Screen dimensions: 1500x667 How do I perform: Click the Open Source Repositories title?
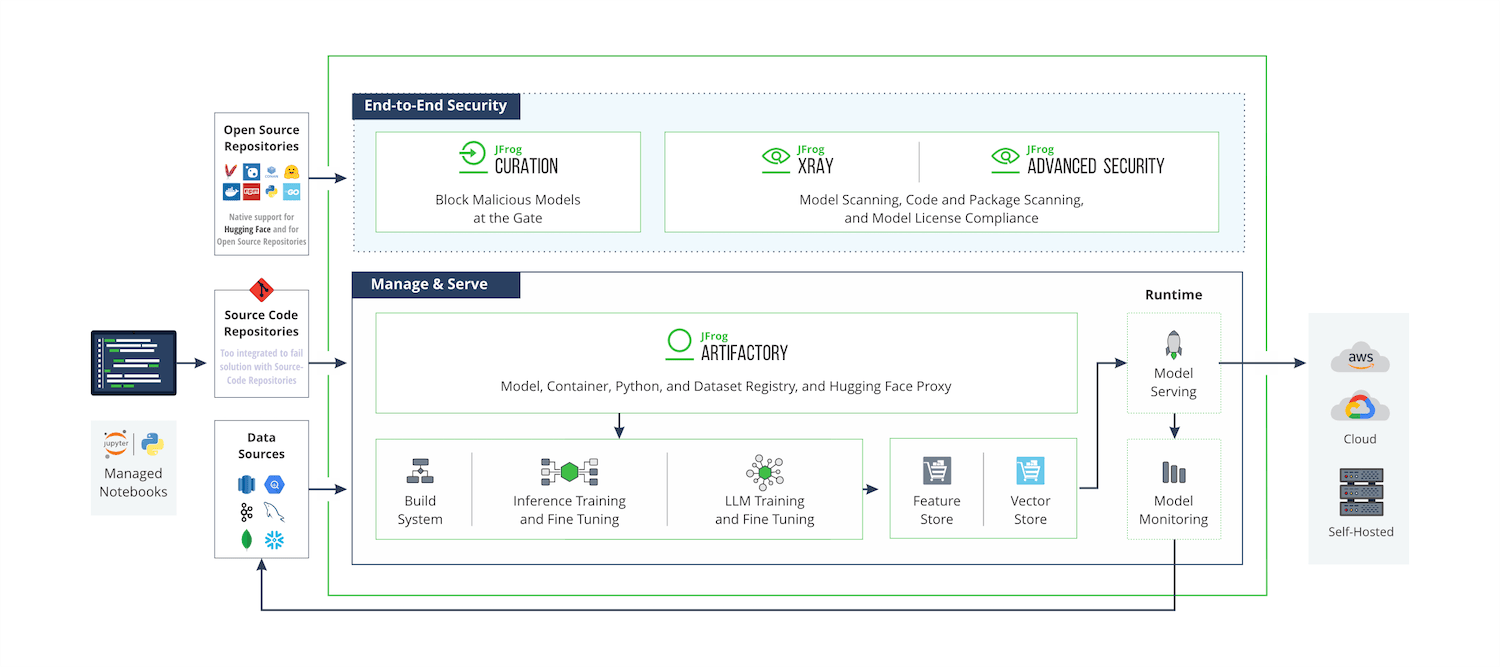pyautogui.click(x=262, y=138)
